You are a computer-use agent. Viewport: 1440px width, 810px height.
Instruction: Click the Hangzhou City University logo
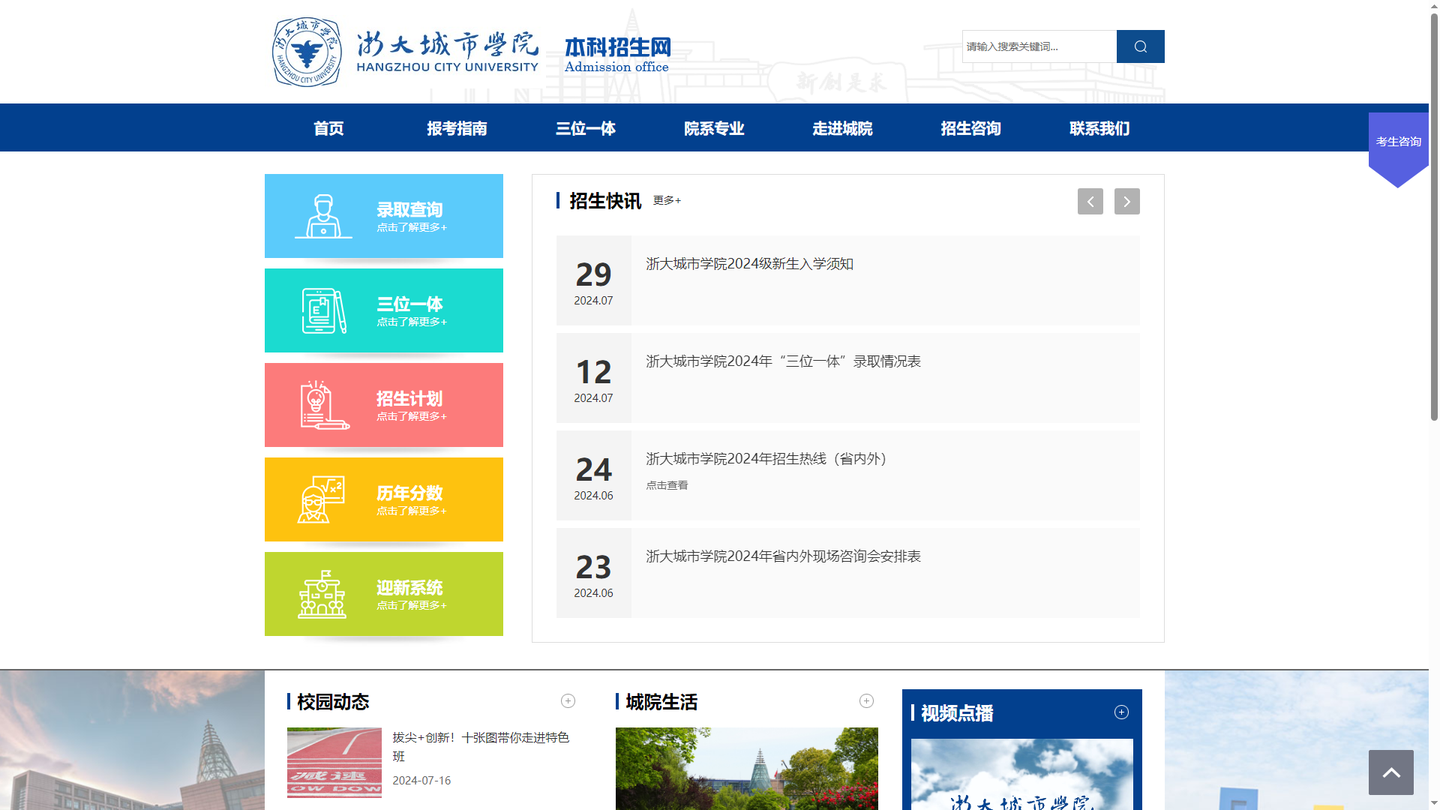[406, 51]
